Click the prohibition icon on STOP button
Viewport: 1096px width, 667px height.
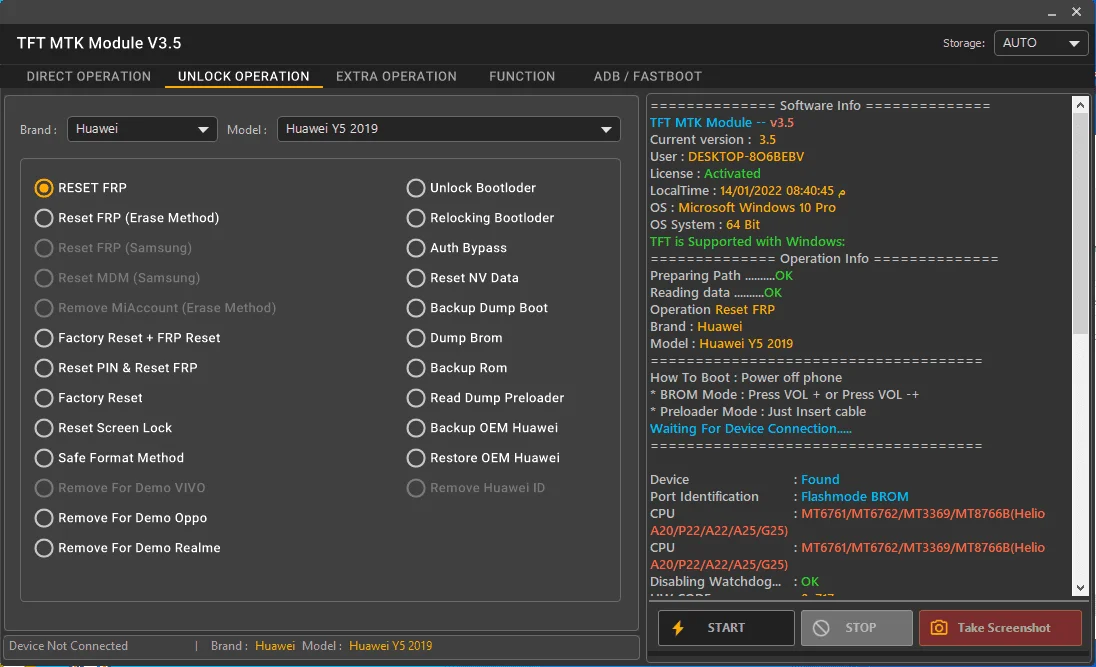coord(821,628)
